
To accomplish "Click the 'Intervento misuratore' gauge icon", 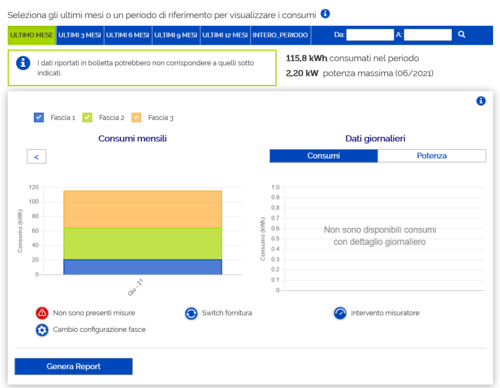I will coord(340,313).
